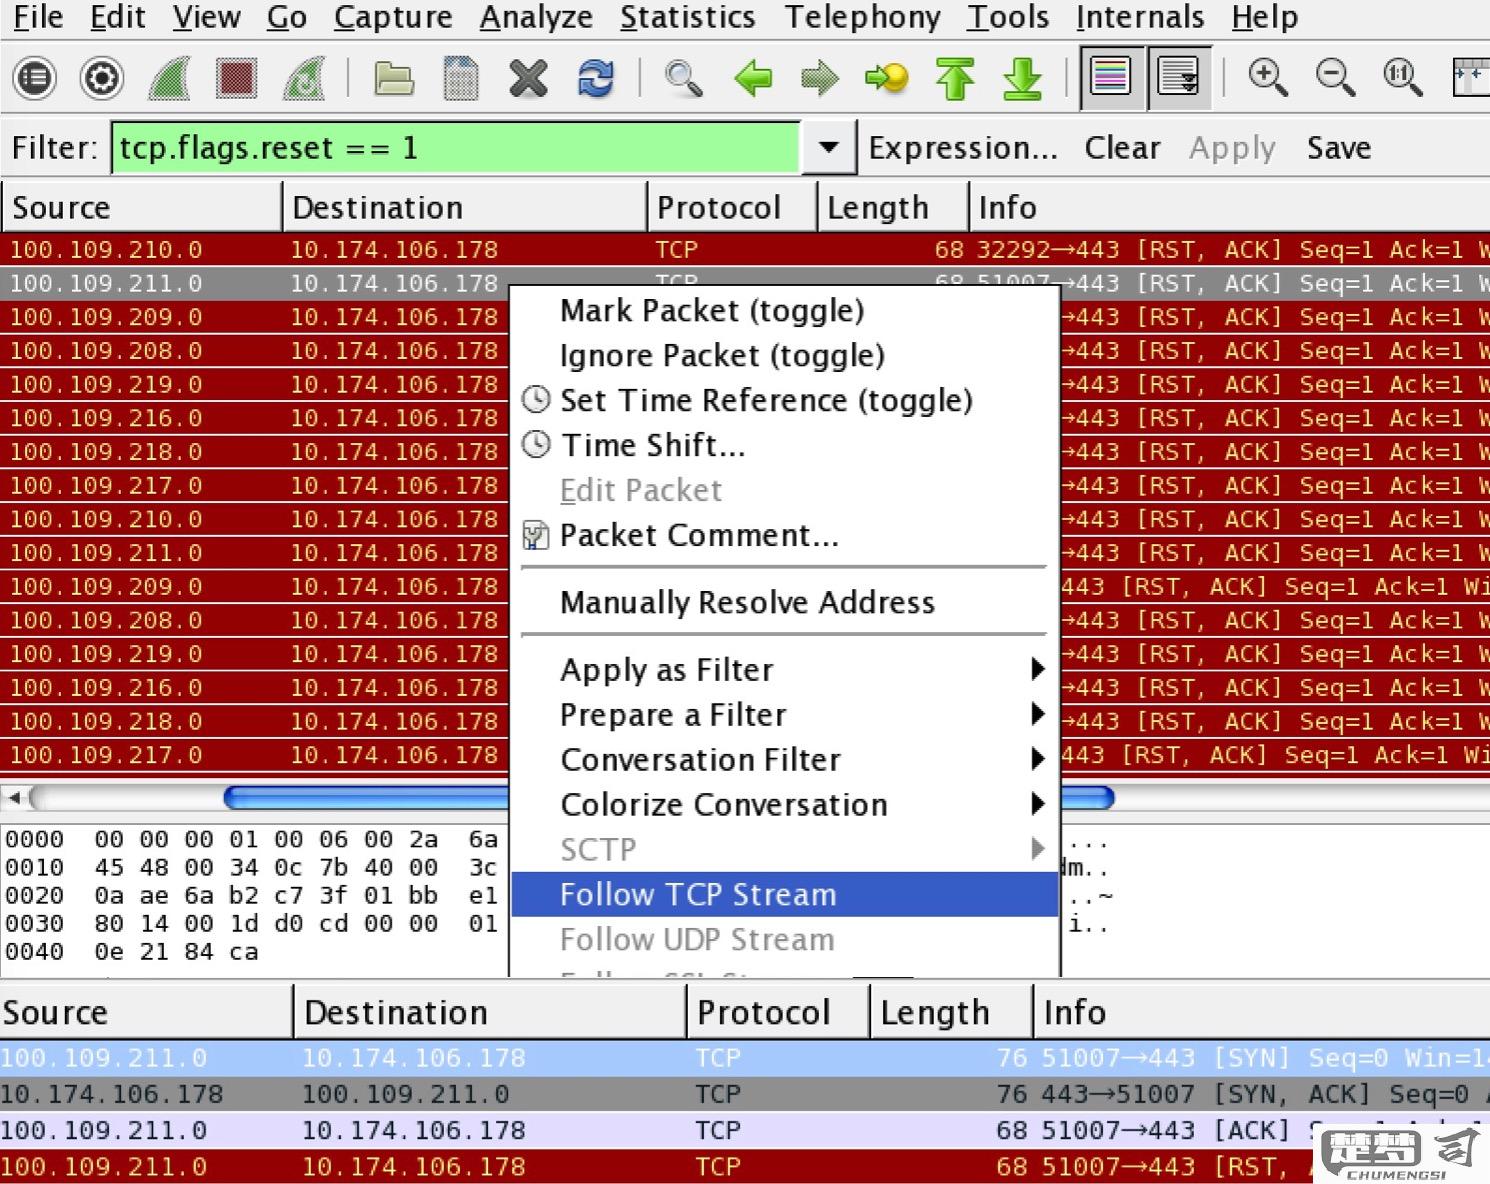Open the Capture menu

[393, 17]
